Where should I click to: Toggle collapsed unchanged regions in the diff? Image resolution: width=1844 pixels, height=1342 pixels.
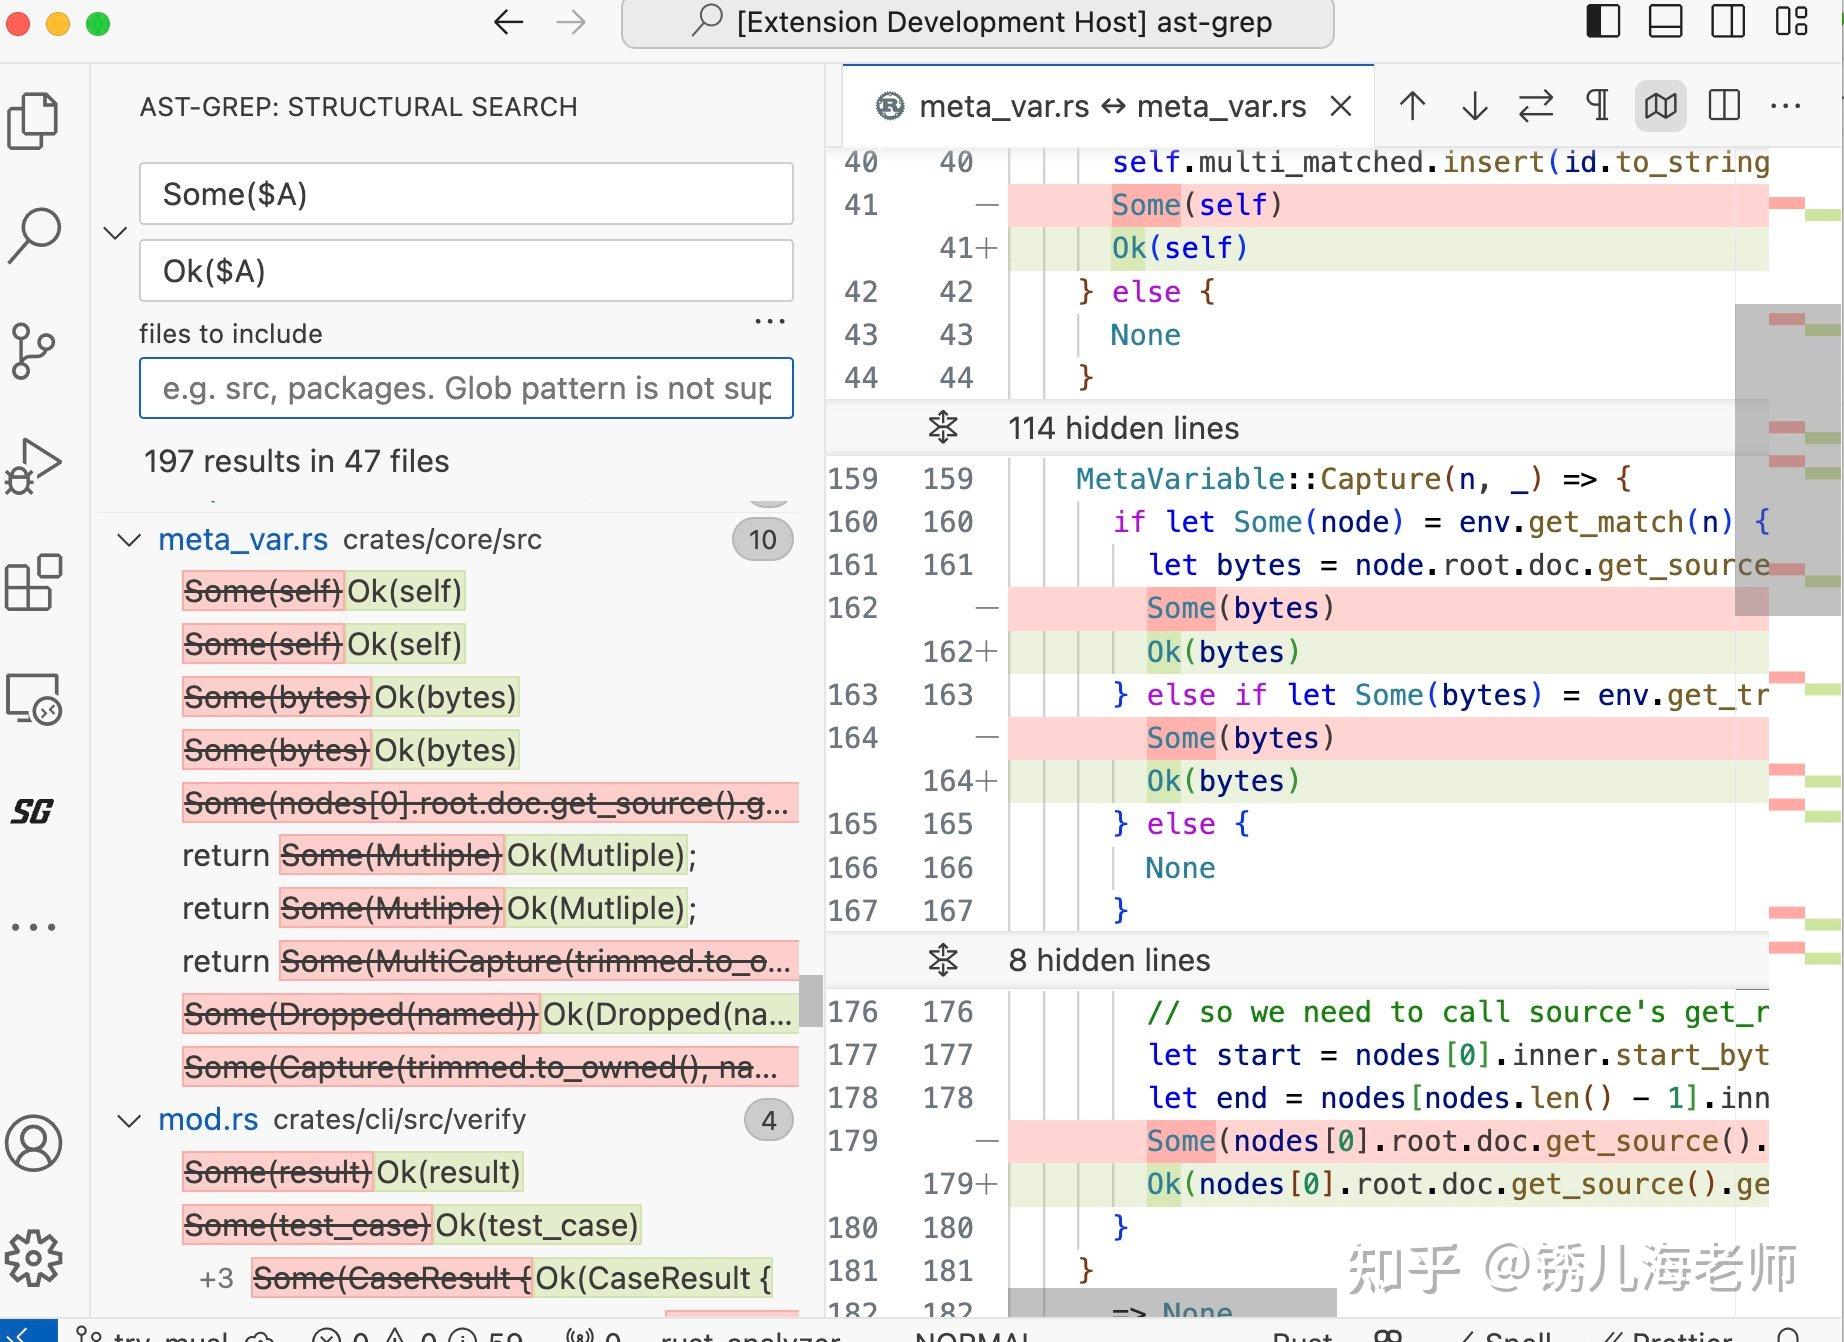(x=1660, y=106)
